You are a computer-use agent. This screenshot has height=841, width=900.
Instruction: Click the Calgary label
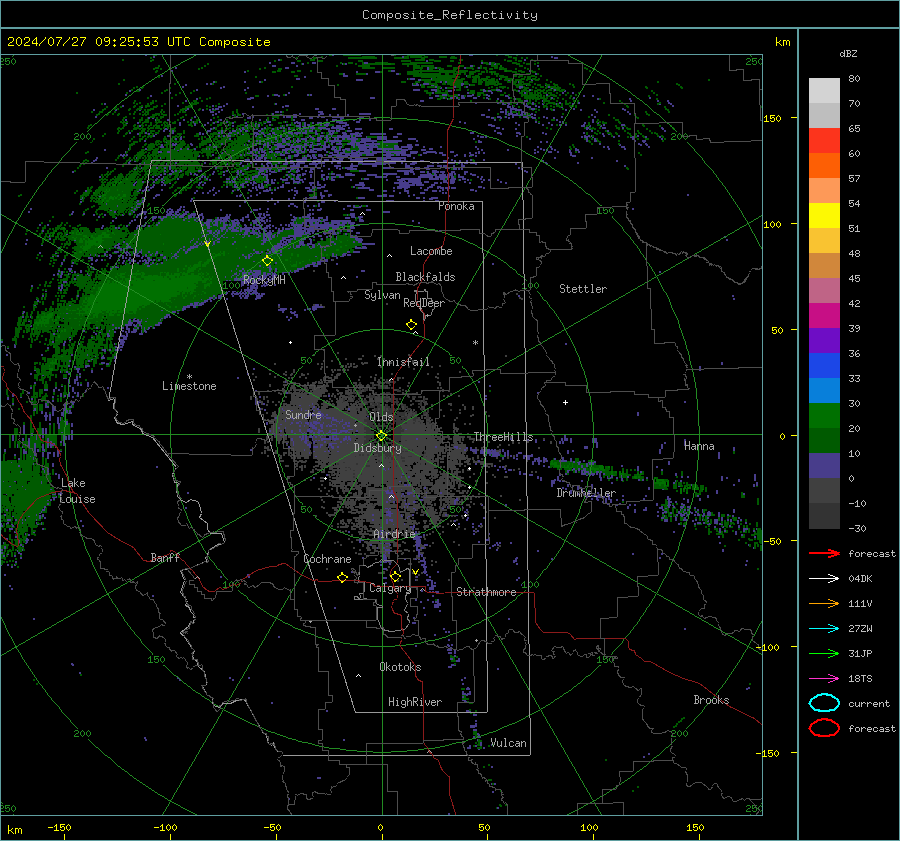(390, 588)
